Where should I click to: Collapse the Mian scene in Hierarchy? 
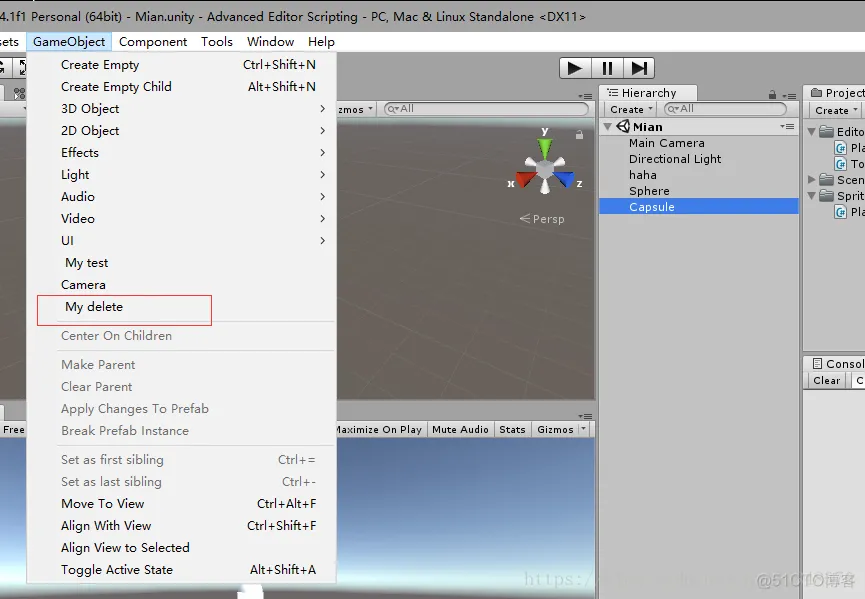click(607, 127)
